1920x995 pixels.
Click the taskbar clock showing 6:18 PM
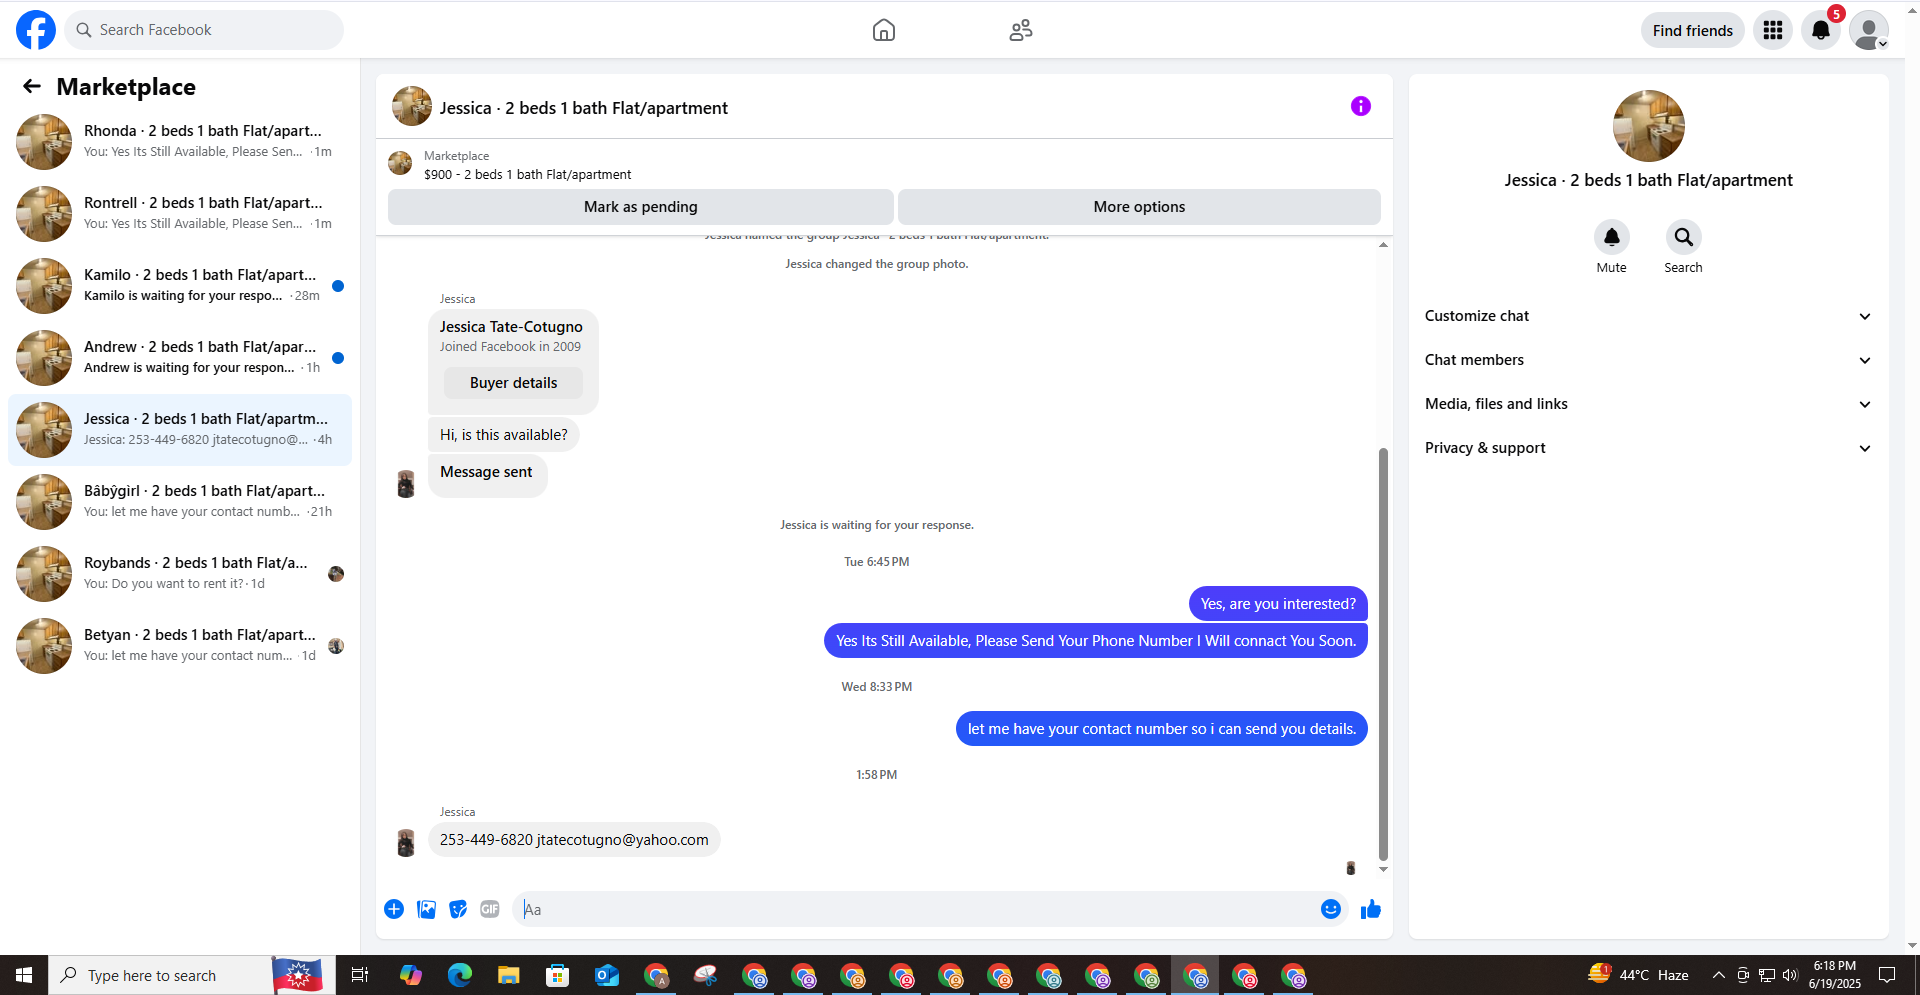pyautogui.click(x=1835, y=975)
